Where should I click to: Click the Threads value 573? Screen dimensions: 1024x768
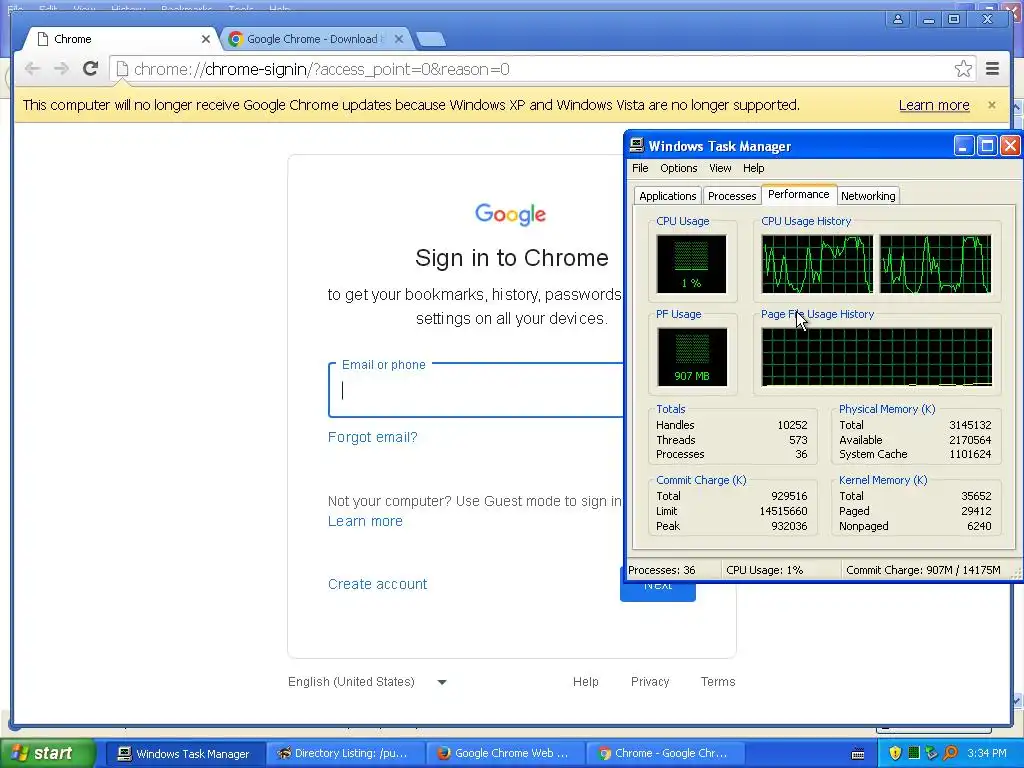[798, 440]
